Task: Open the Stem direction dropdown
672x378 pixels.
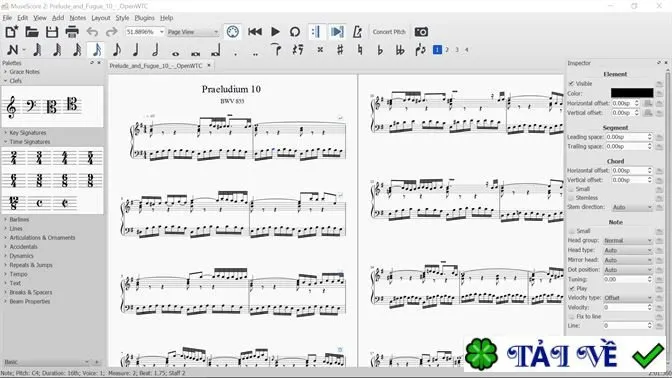Action: [632, 207]
